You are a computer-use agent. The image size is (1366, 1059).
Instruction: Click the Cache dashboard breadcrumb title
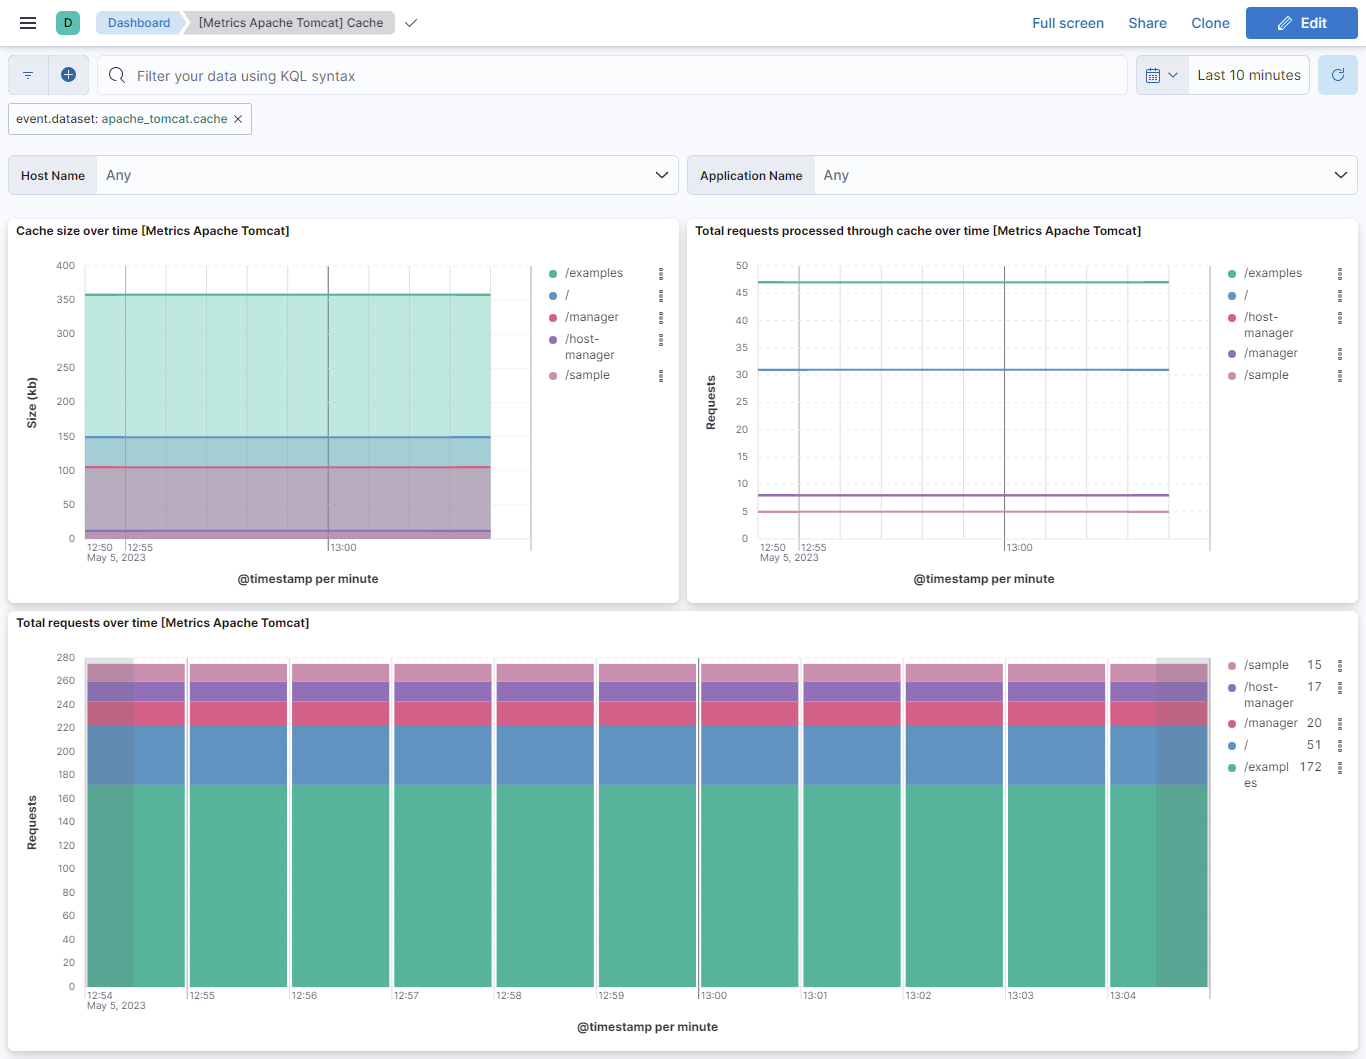290,23
